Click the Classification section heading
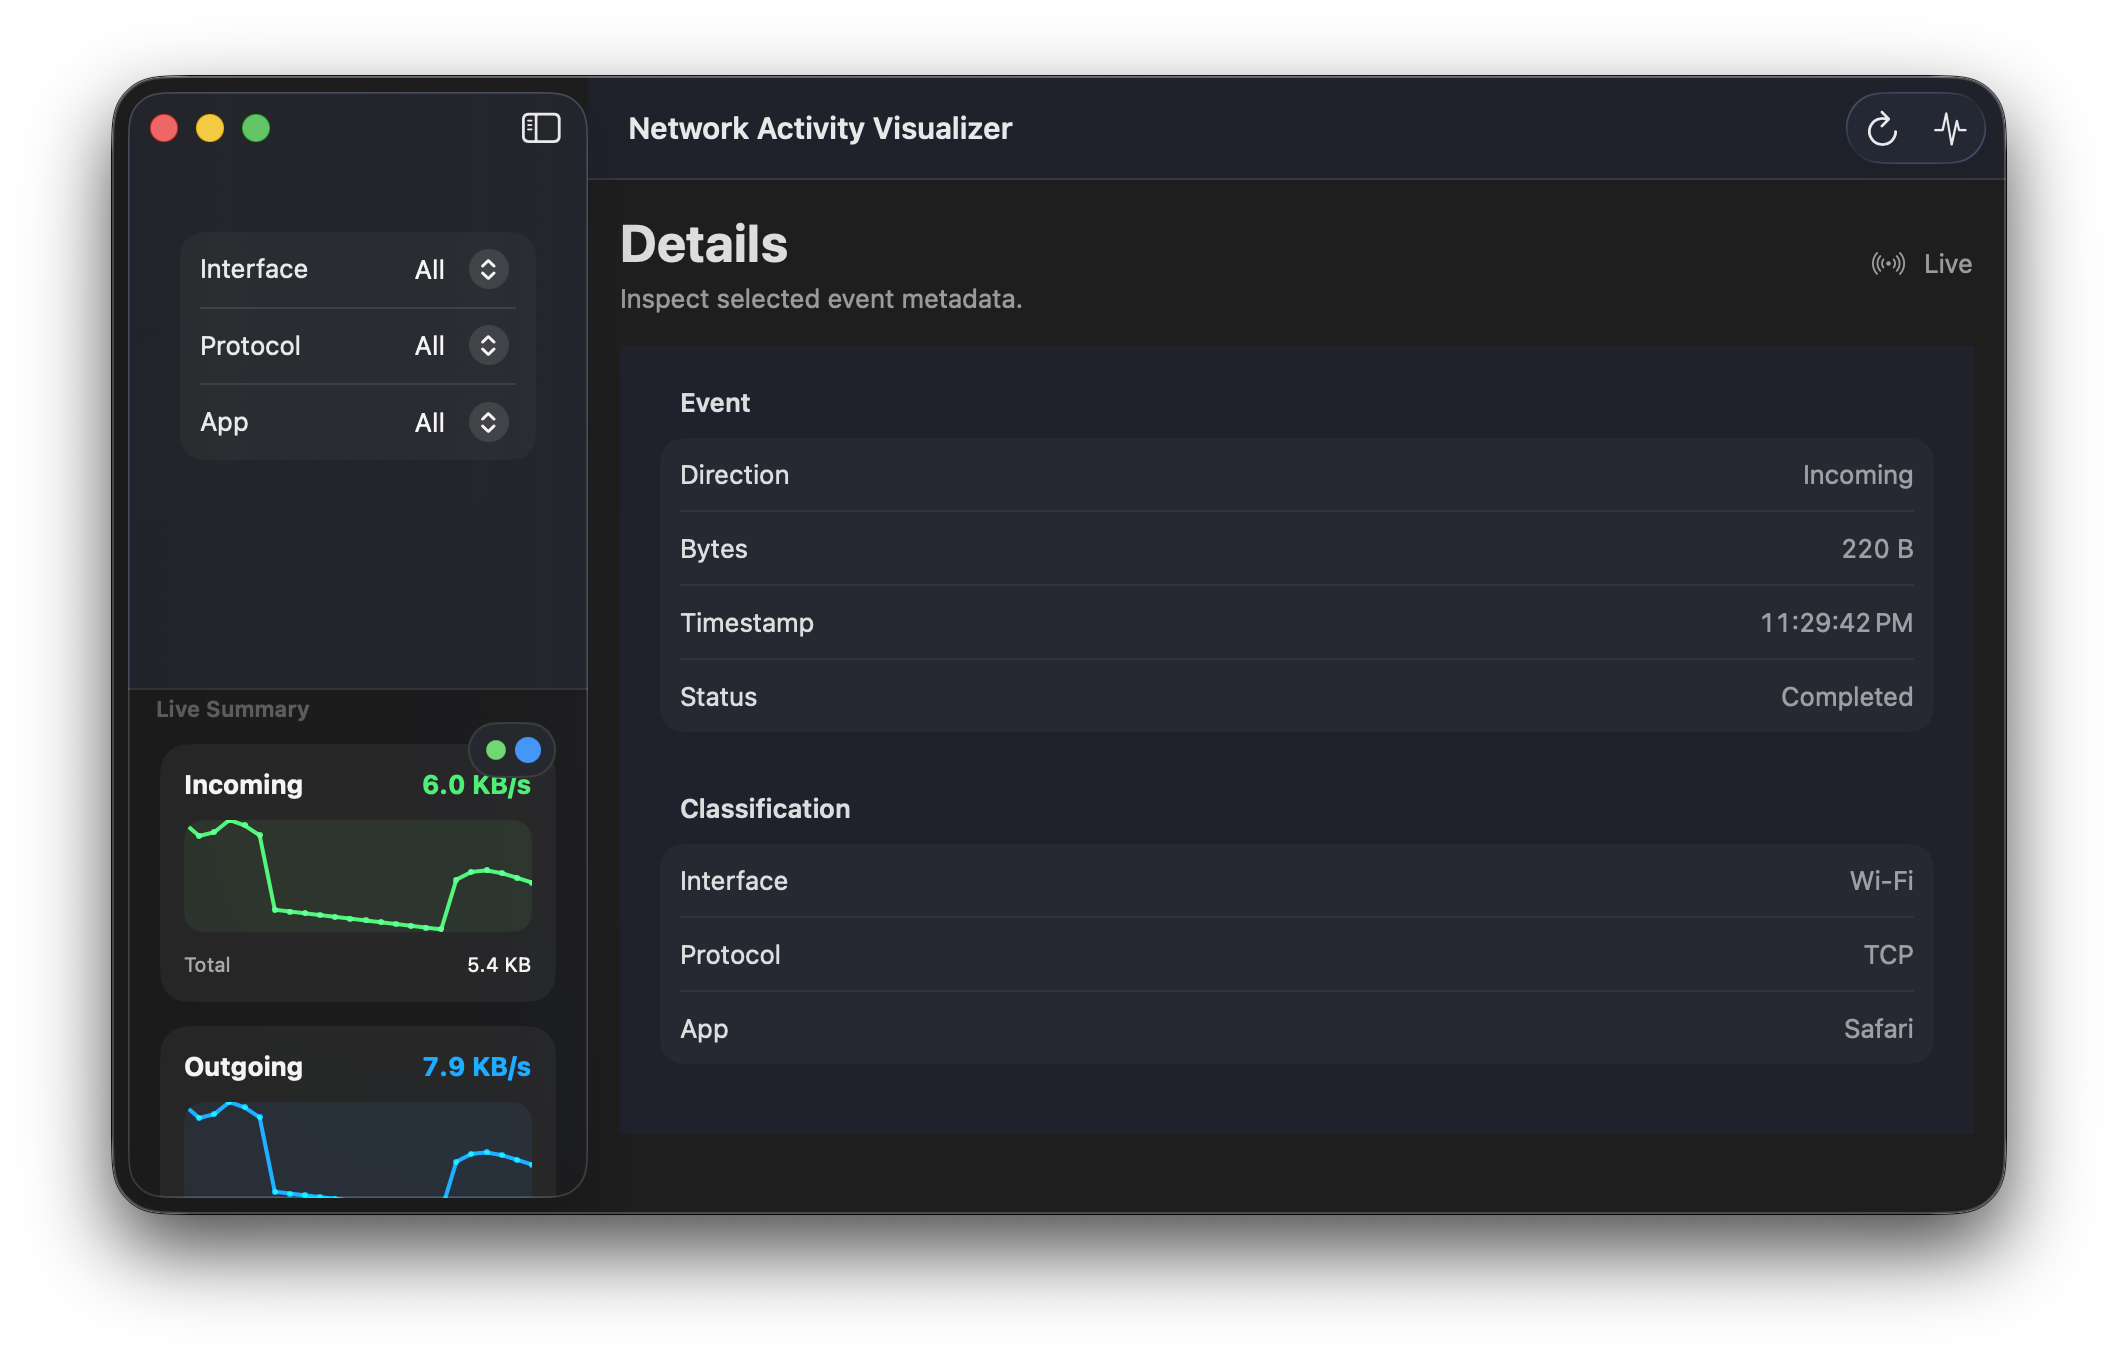2118x1362 pixels. pos(765,809)
